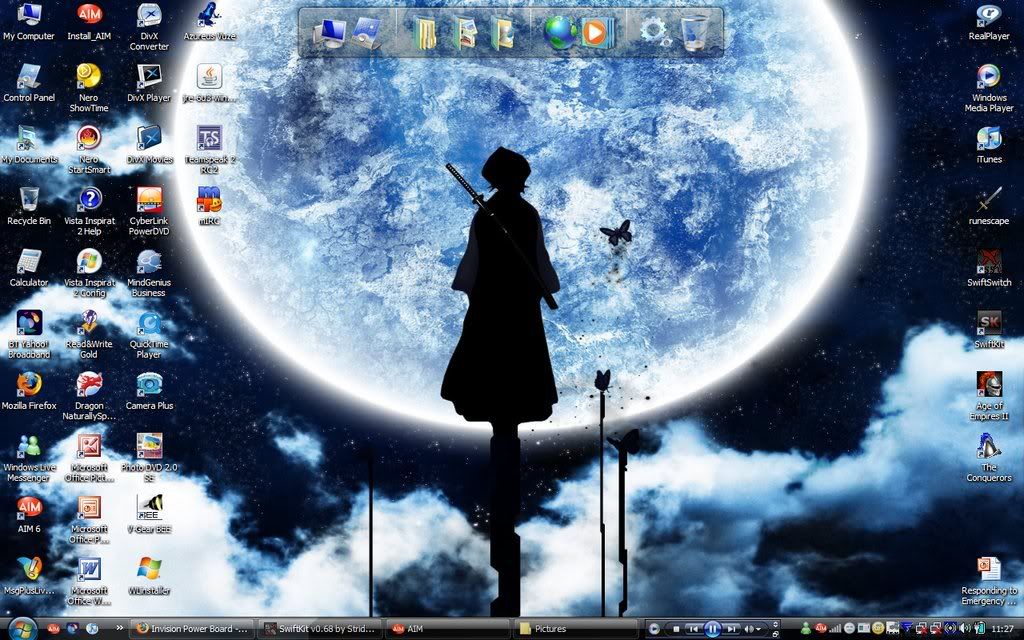Screen dimensions: 1024x640
Task: Click the computer monitor dock icon
Action: pyautogui.click(x=330, y=33)
